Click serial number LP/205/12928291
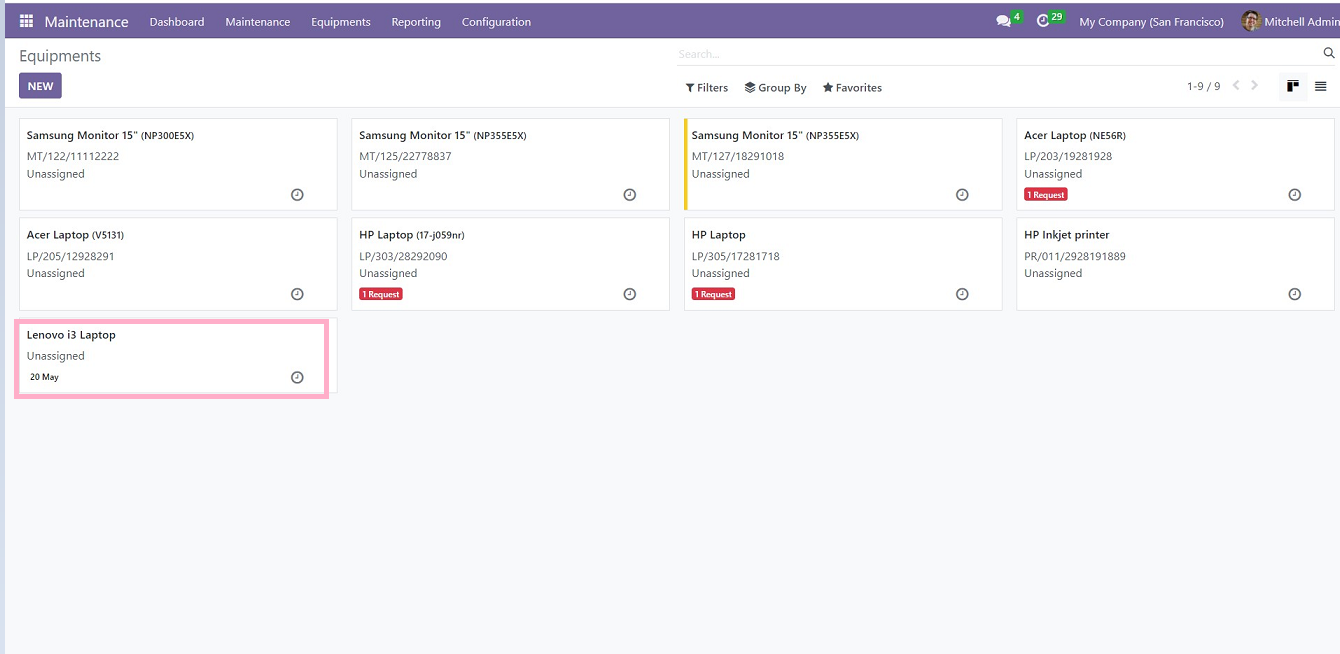The image size is (1340, 654). (x=71, y=256)
